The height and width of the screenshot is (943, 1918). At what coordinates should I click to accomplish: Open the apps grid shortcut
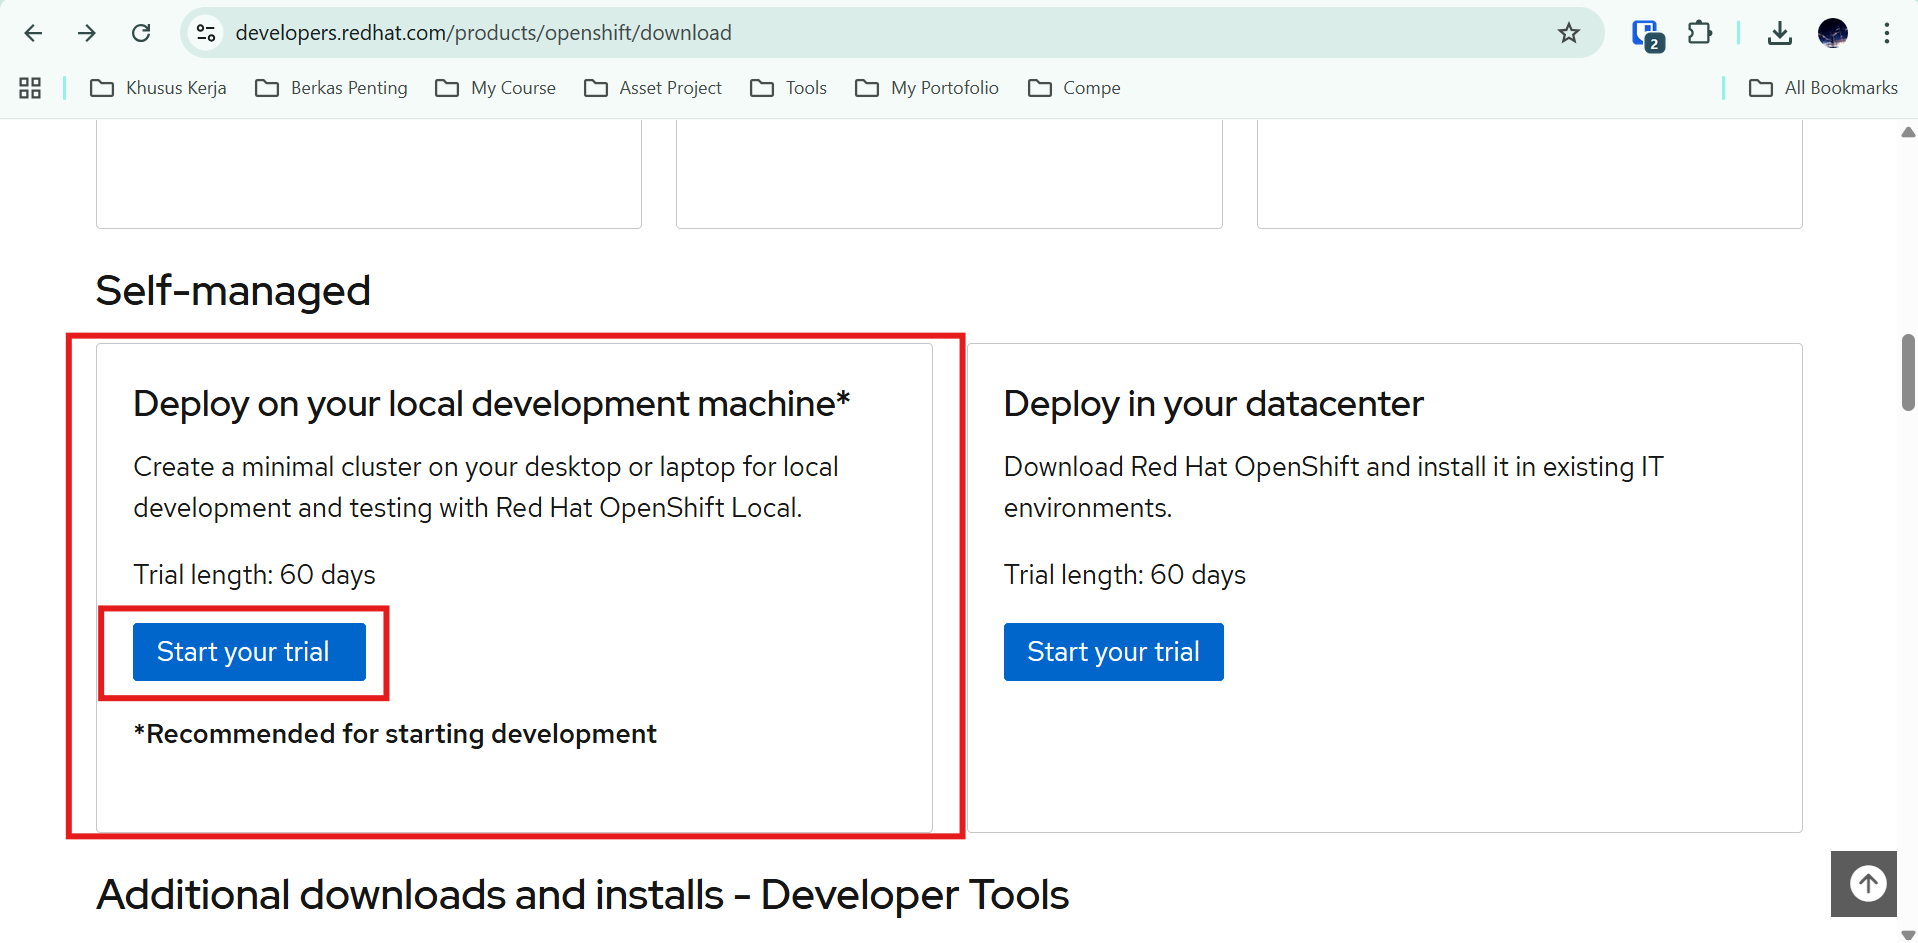30,88
